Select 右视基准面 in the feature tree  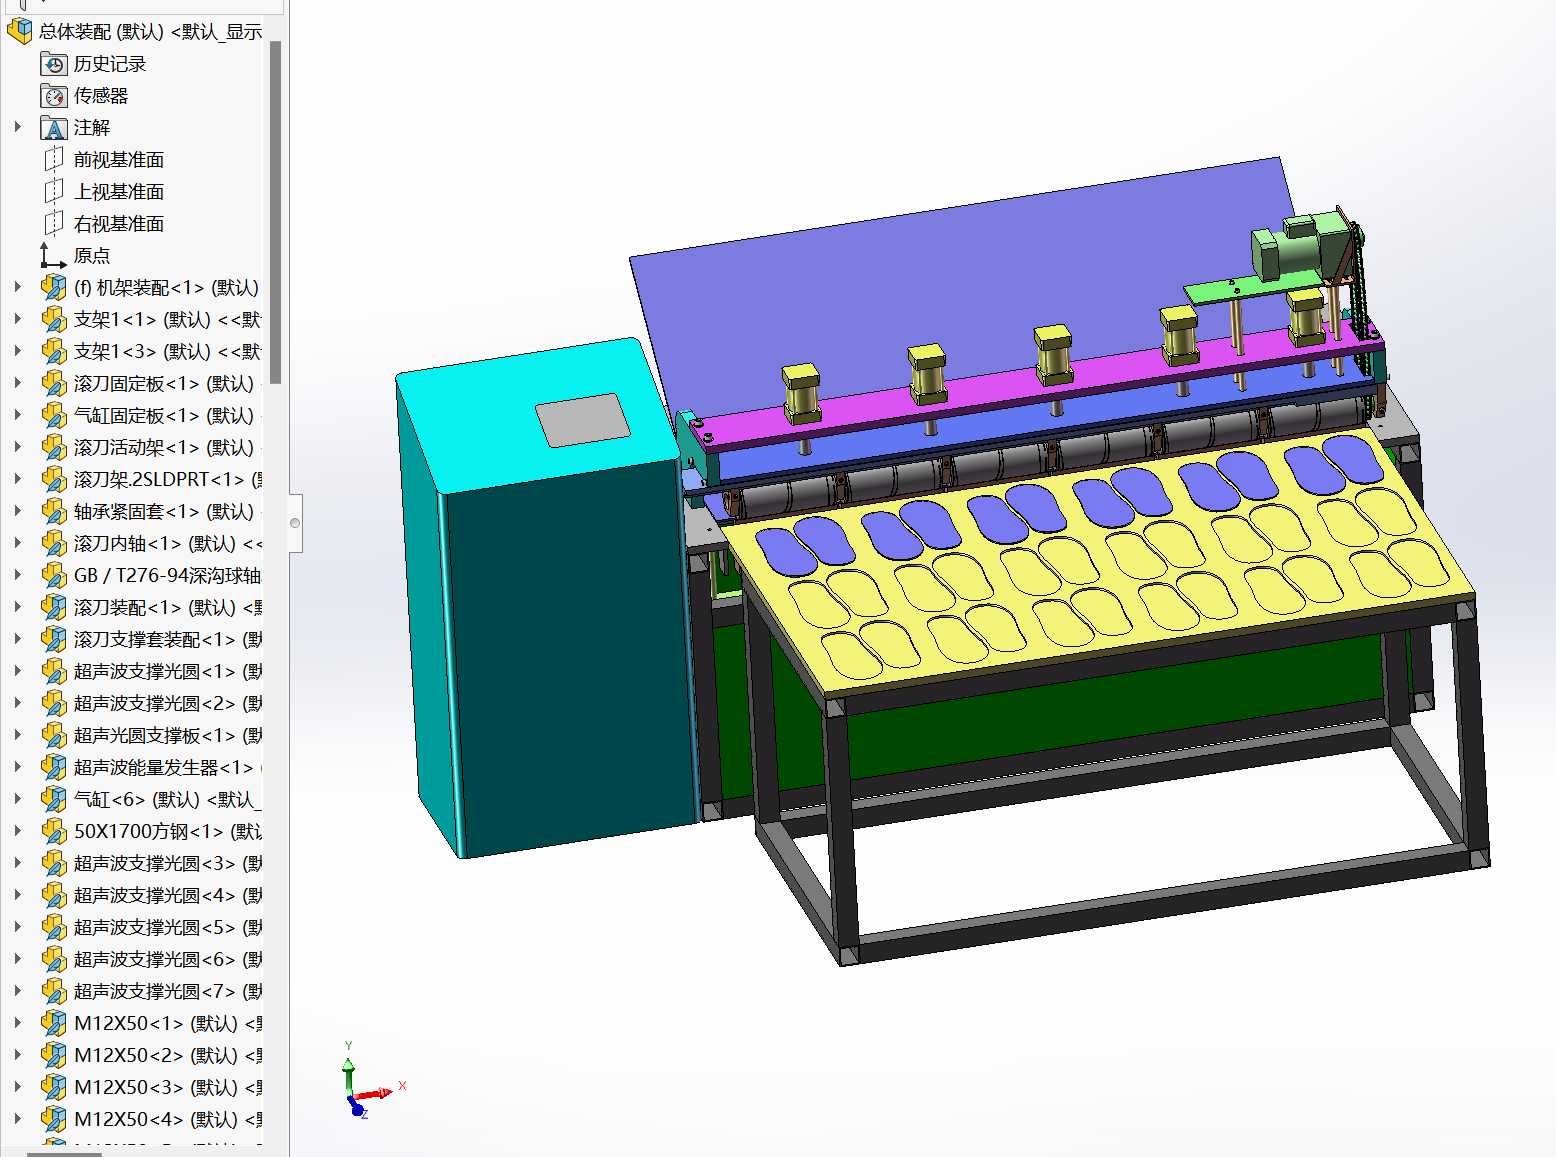tap(118, 224)
